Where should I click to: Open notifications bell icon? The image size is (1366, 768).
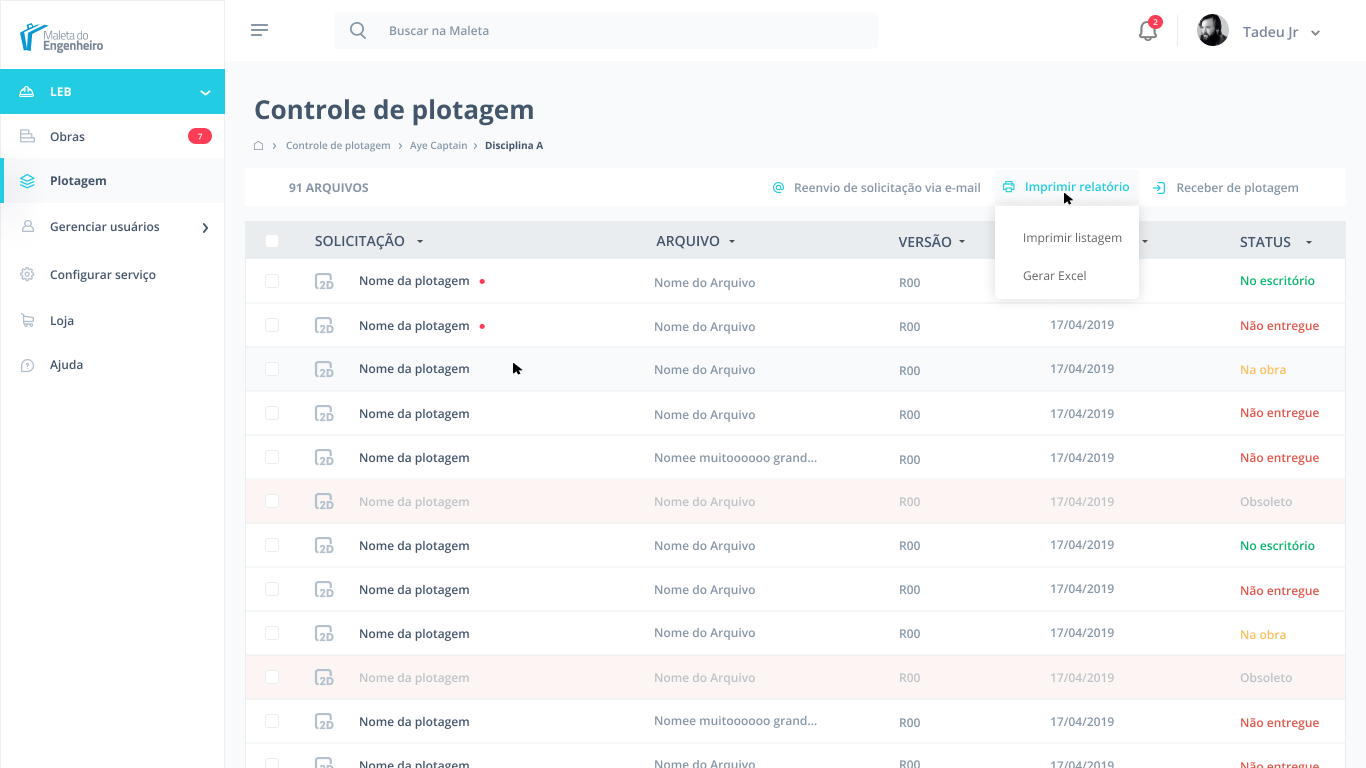tap(1148, 31)
